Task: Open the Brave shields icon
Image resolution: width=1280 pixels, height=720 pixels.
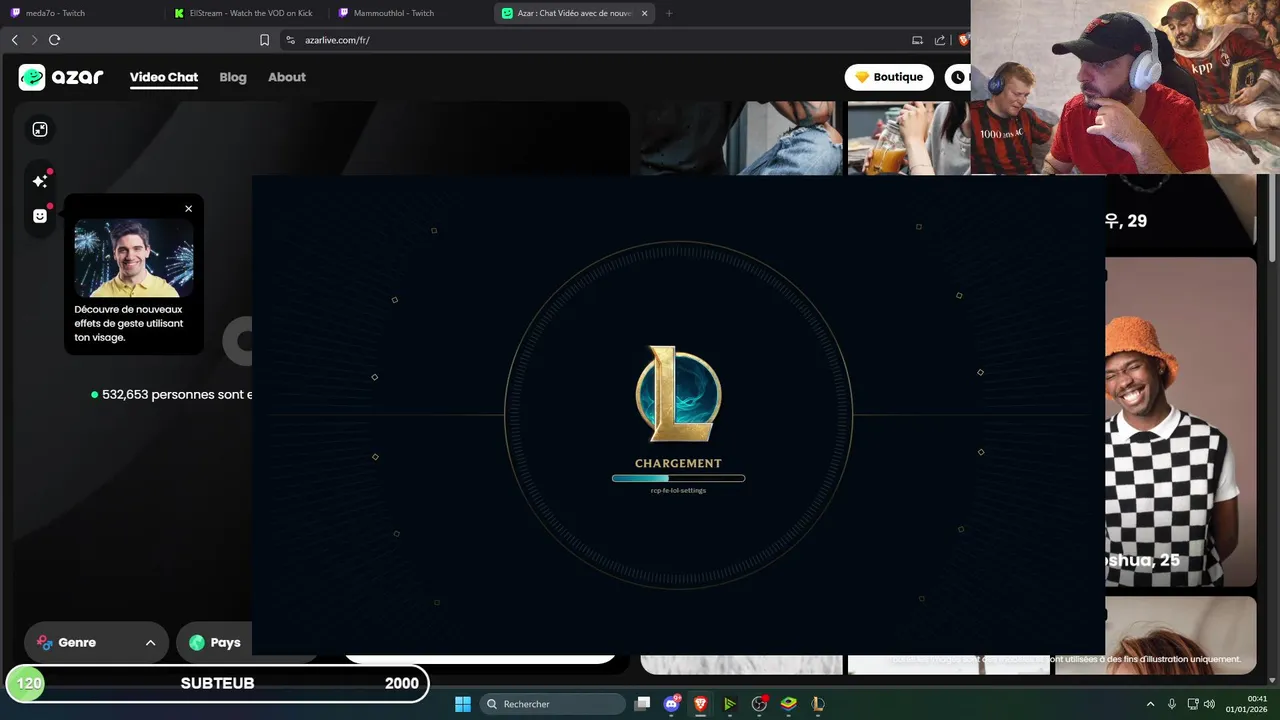Action: pyautogui.click(x=963, y=40)
